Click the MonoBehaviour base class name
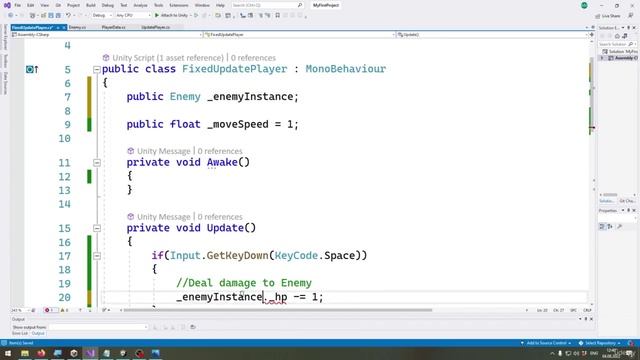The height and width of the screenshot is (360, 640). pyautogui.click(x=346, y=69)
